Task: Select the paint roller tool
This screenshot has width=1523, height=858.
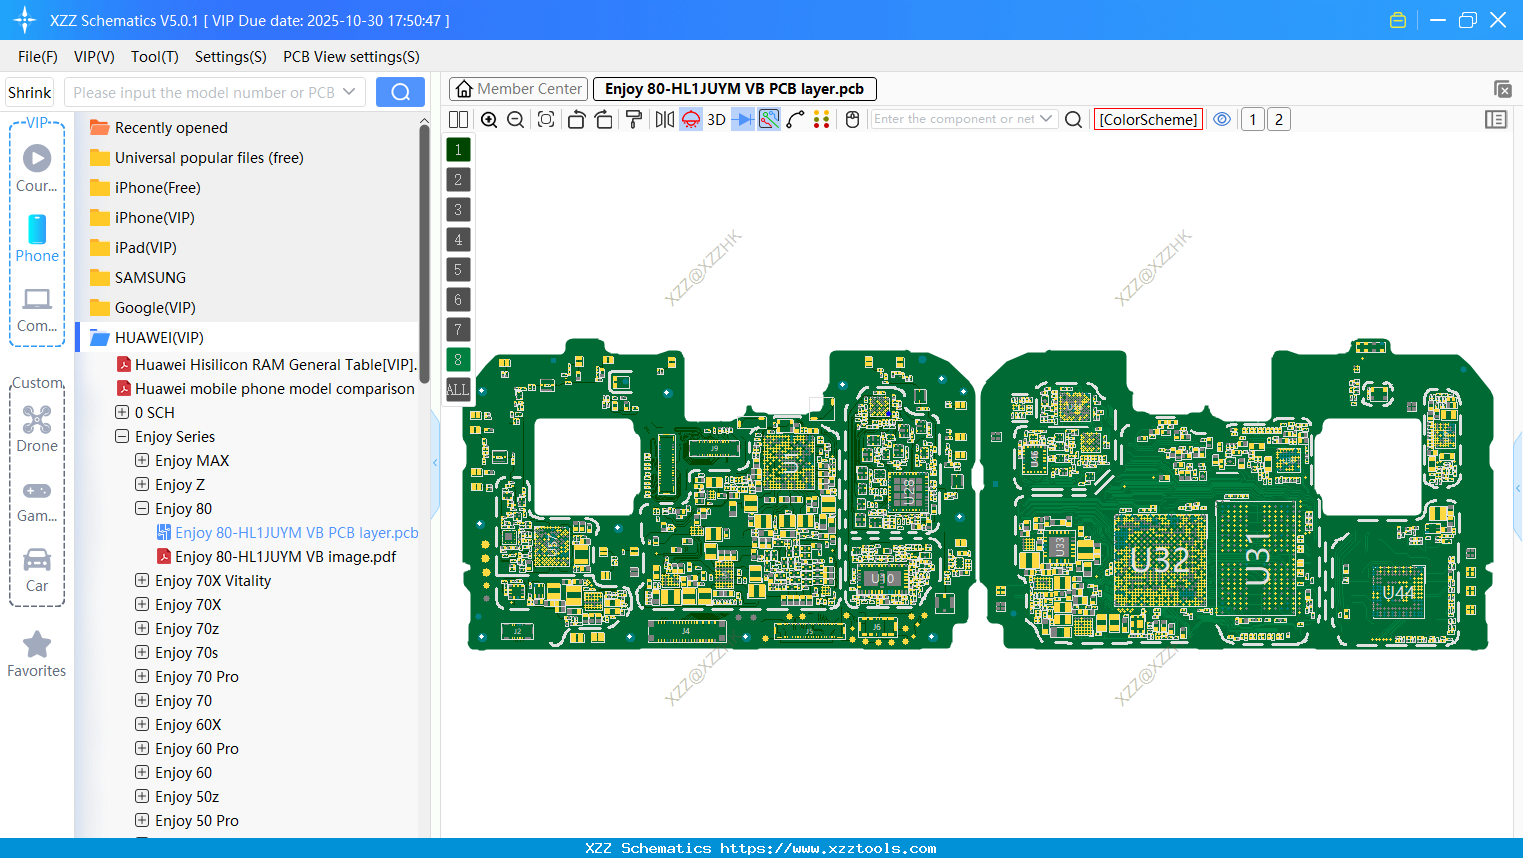Action: pos(634,119)
